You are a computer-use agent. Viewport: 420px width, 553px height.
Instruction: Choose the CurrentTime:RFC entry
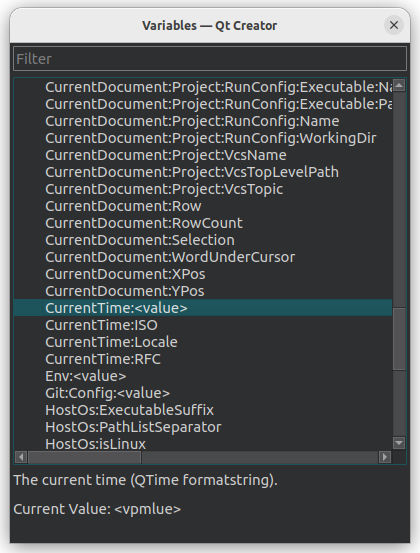103,359
